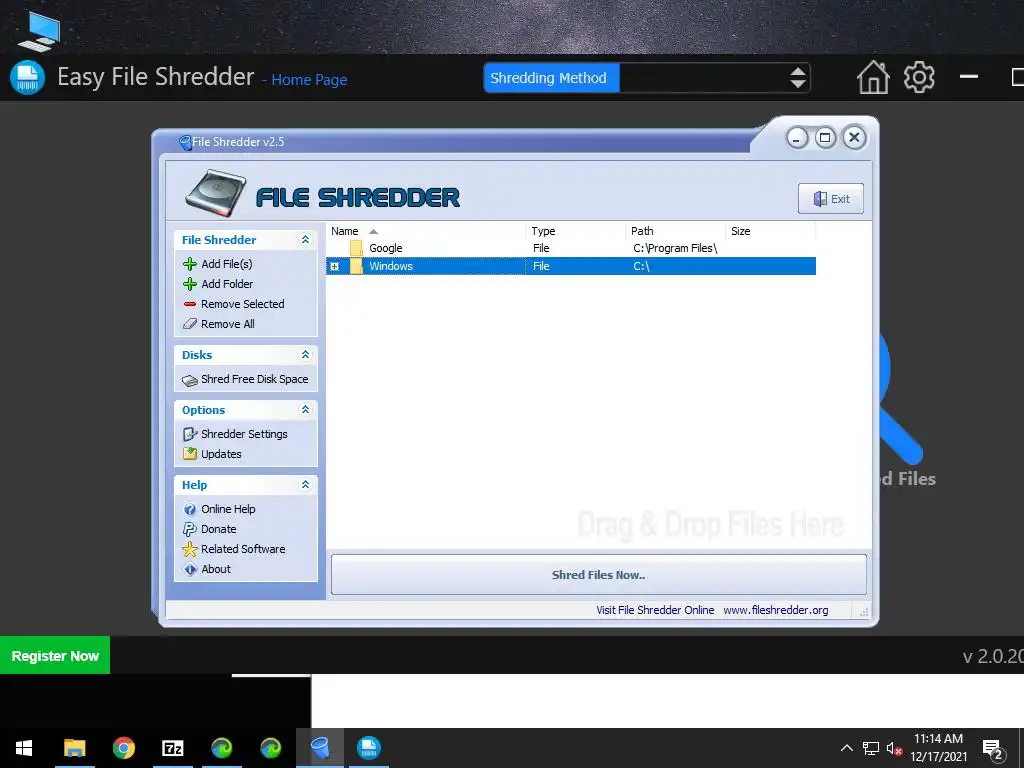
Task: Open the network tray icon
Action: coord(871,748)
